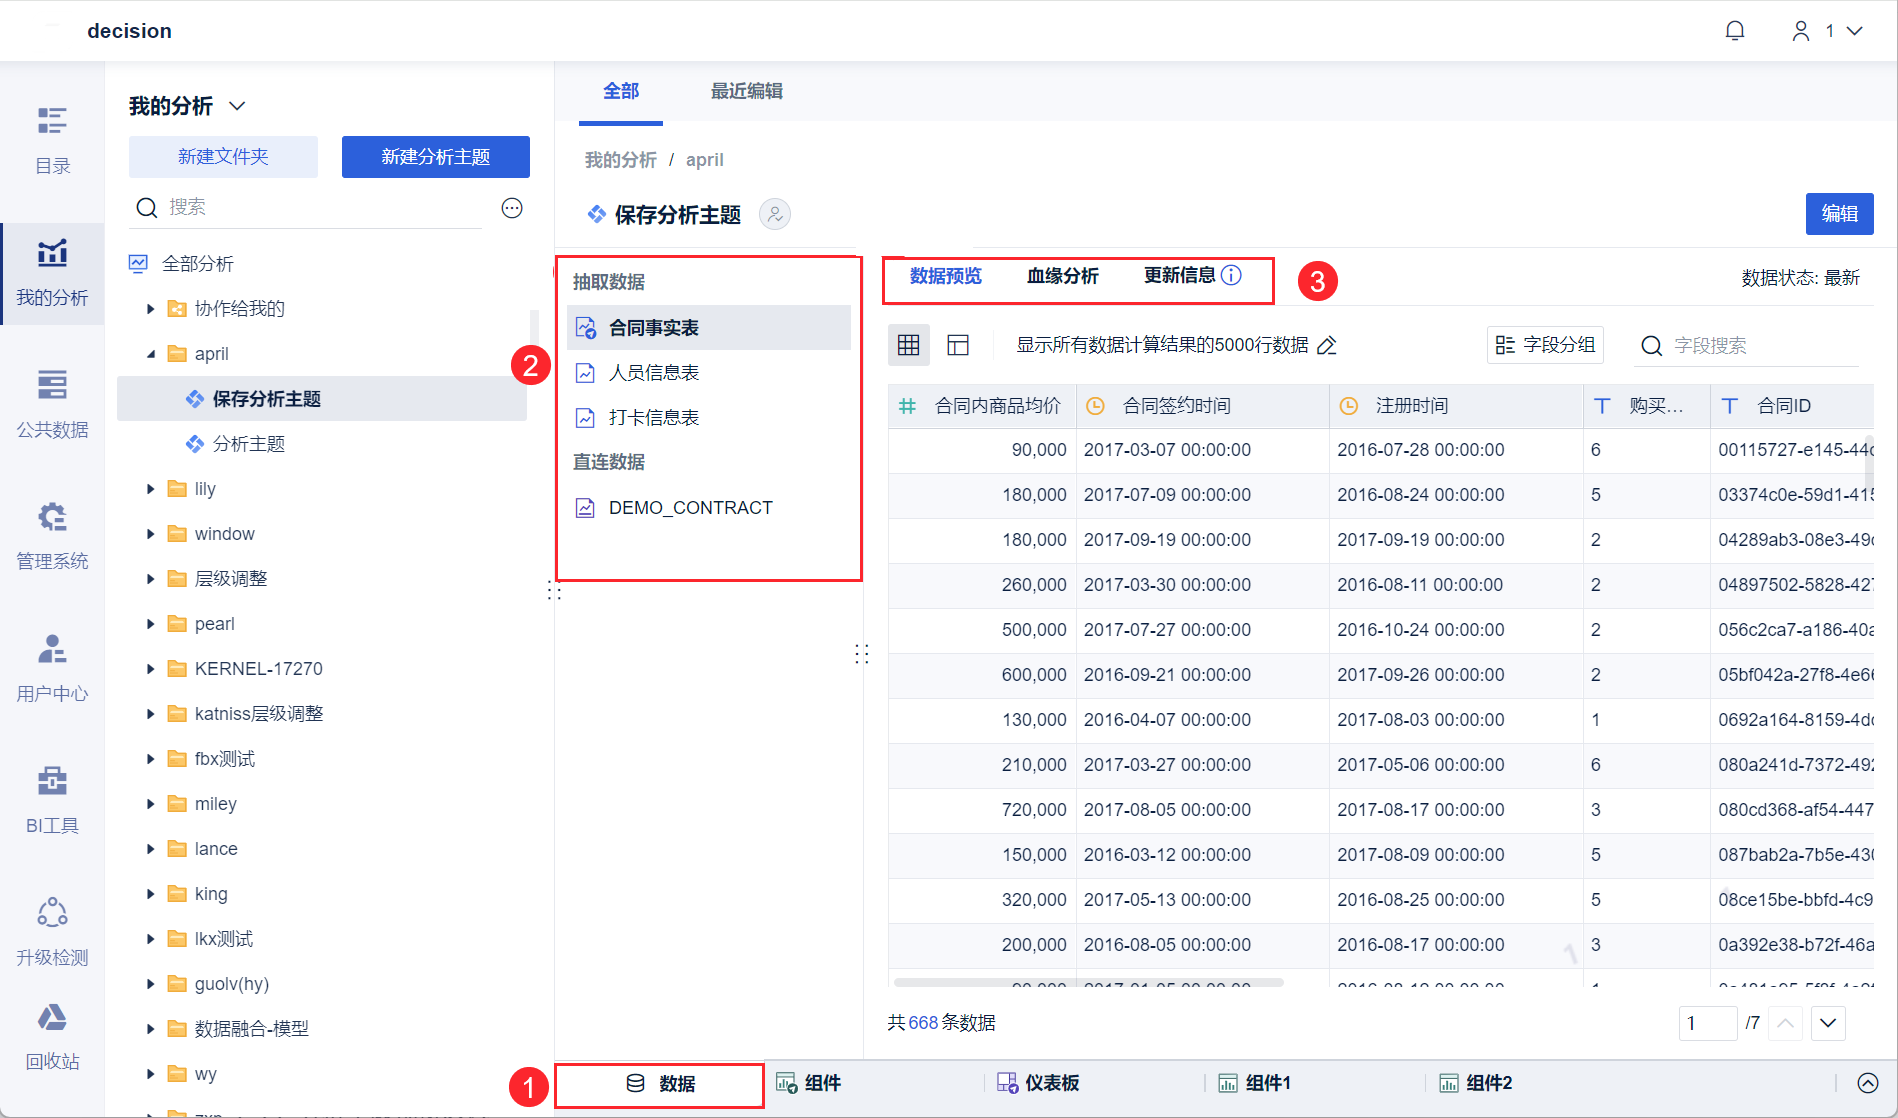Select the DEMO_CONTRACT direct-connect table

(709, 508)
